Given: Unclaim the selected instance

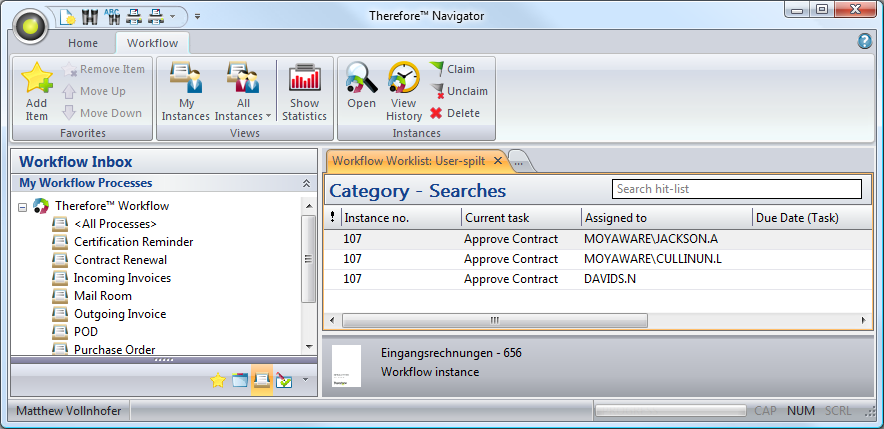Looking at the screenshot, I should click(459, 91).
